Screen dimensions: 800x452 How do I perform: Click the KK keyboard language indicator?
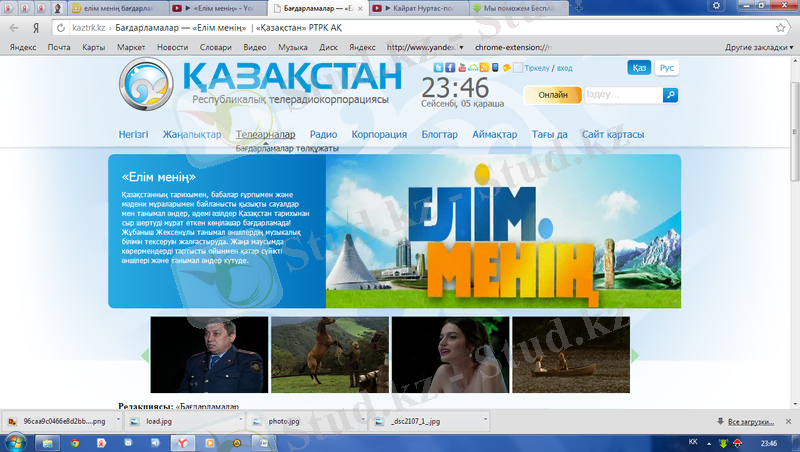click(x=694, y=441)
